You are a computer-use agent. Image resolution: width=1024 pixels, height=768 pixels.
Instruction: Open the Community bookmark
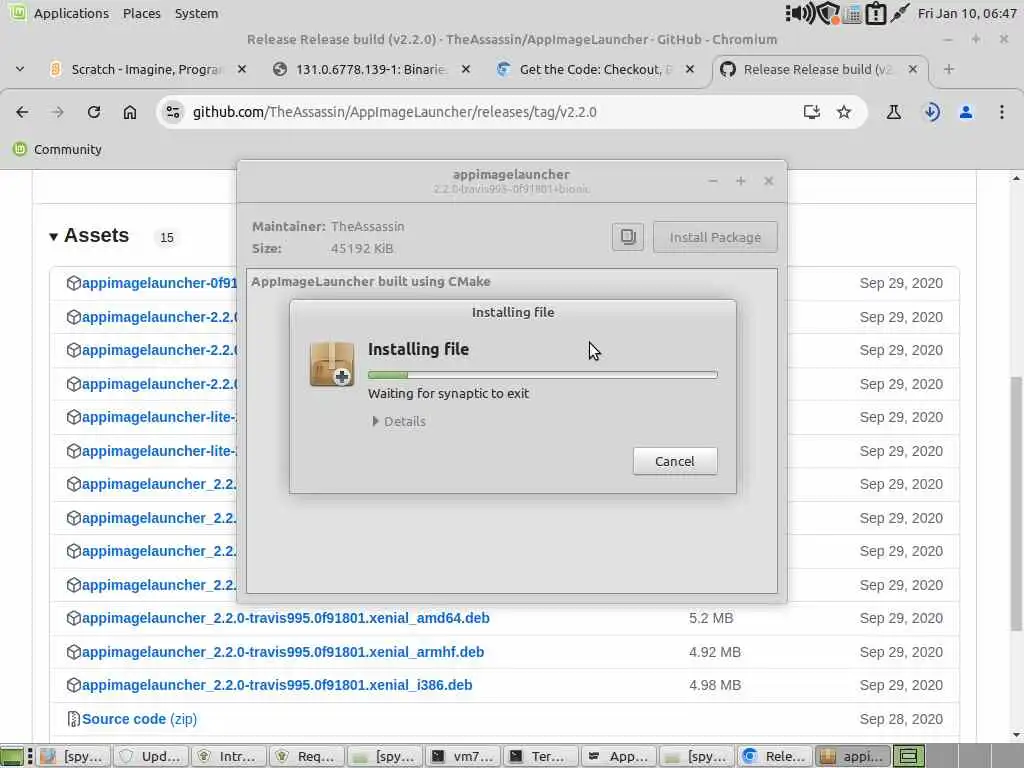point(57,150)
